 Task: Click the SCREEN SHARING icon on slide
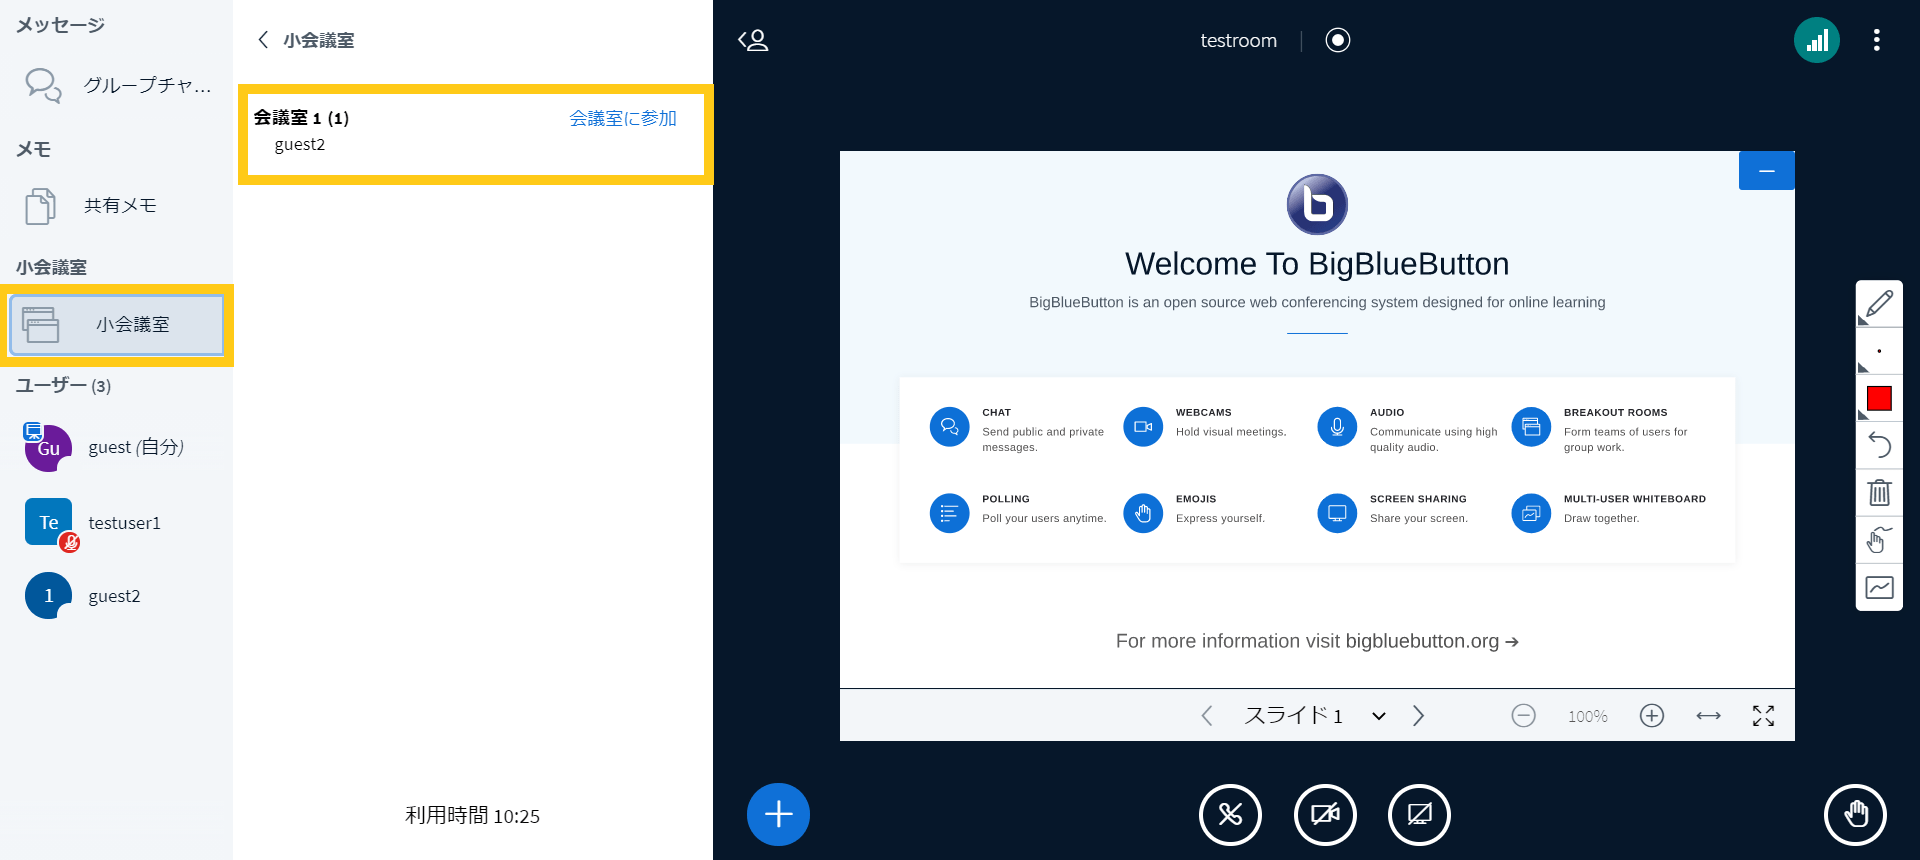tap(1337, 514)
